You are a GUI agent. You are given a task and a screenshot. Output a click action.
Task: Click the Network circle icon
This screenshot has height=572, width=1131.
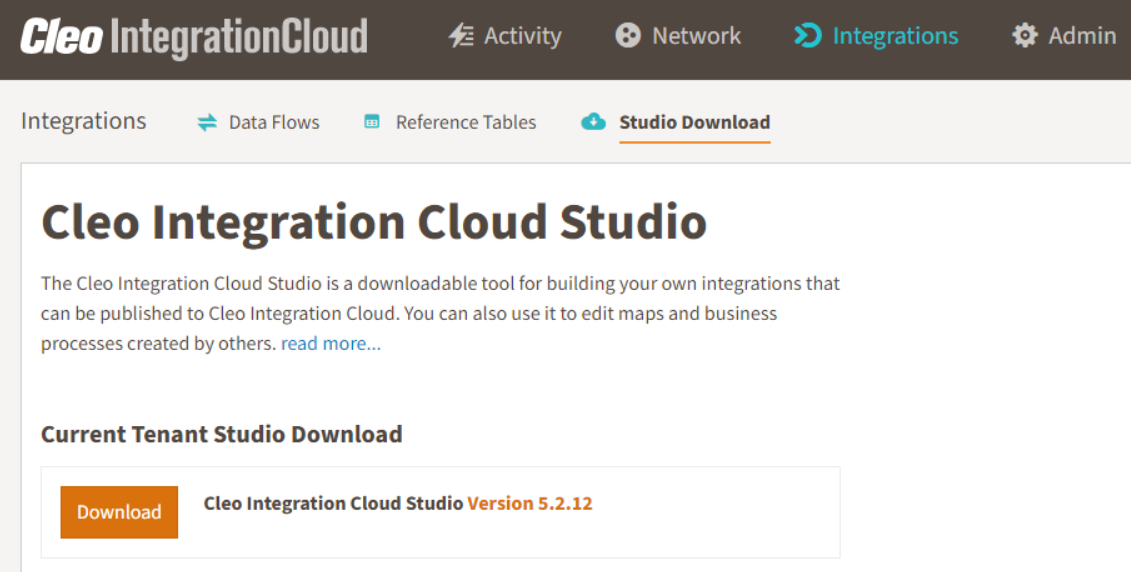pos(628,35)
